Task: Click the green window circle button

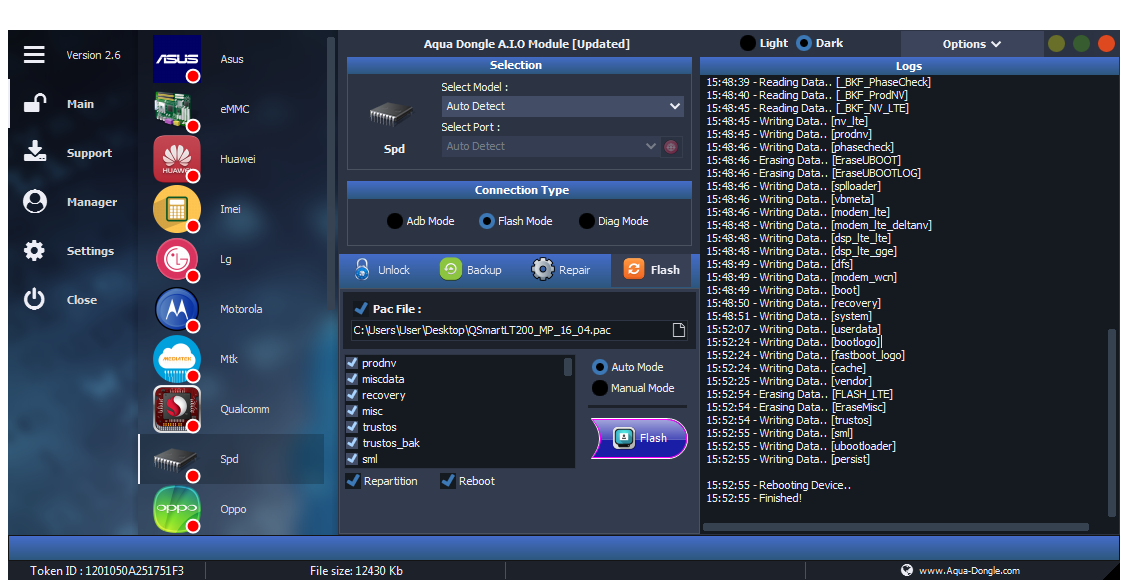Action: (1081, 44)
